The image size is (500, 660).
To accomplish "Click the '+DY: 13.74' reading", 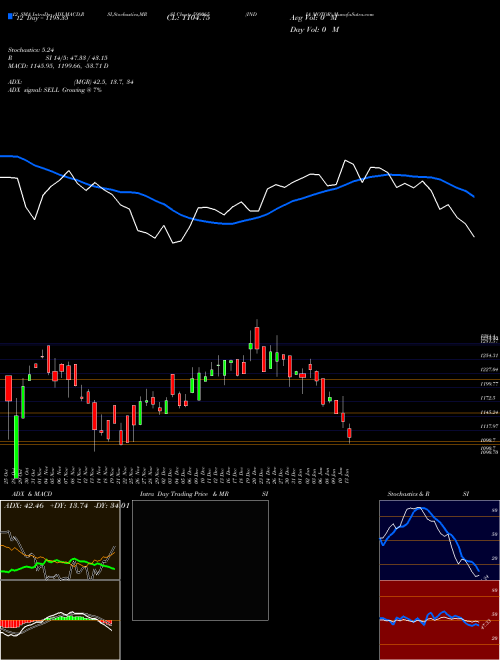I will pos(69,506).
